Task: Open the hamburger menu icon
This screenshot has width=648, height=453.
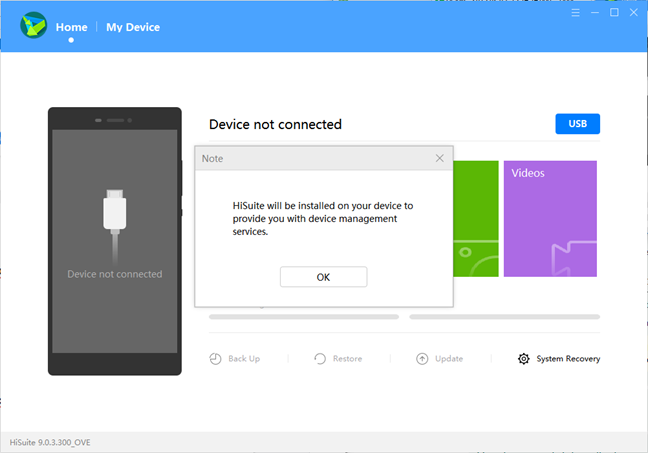Action: pyautogui.click(x=575, y=13)
